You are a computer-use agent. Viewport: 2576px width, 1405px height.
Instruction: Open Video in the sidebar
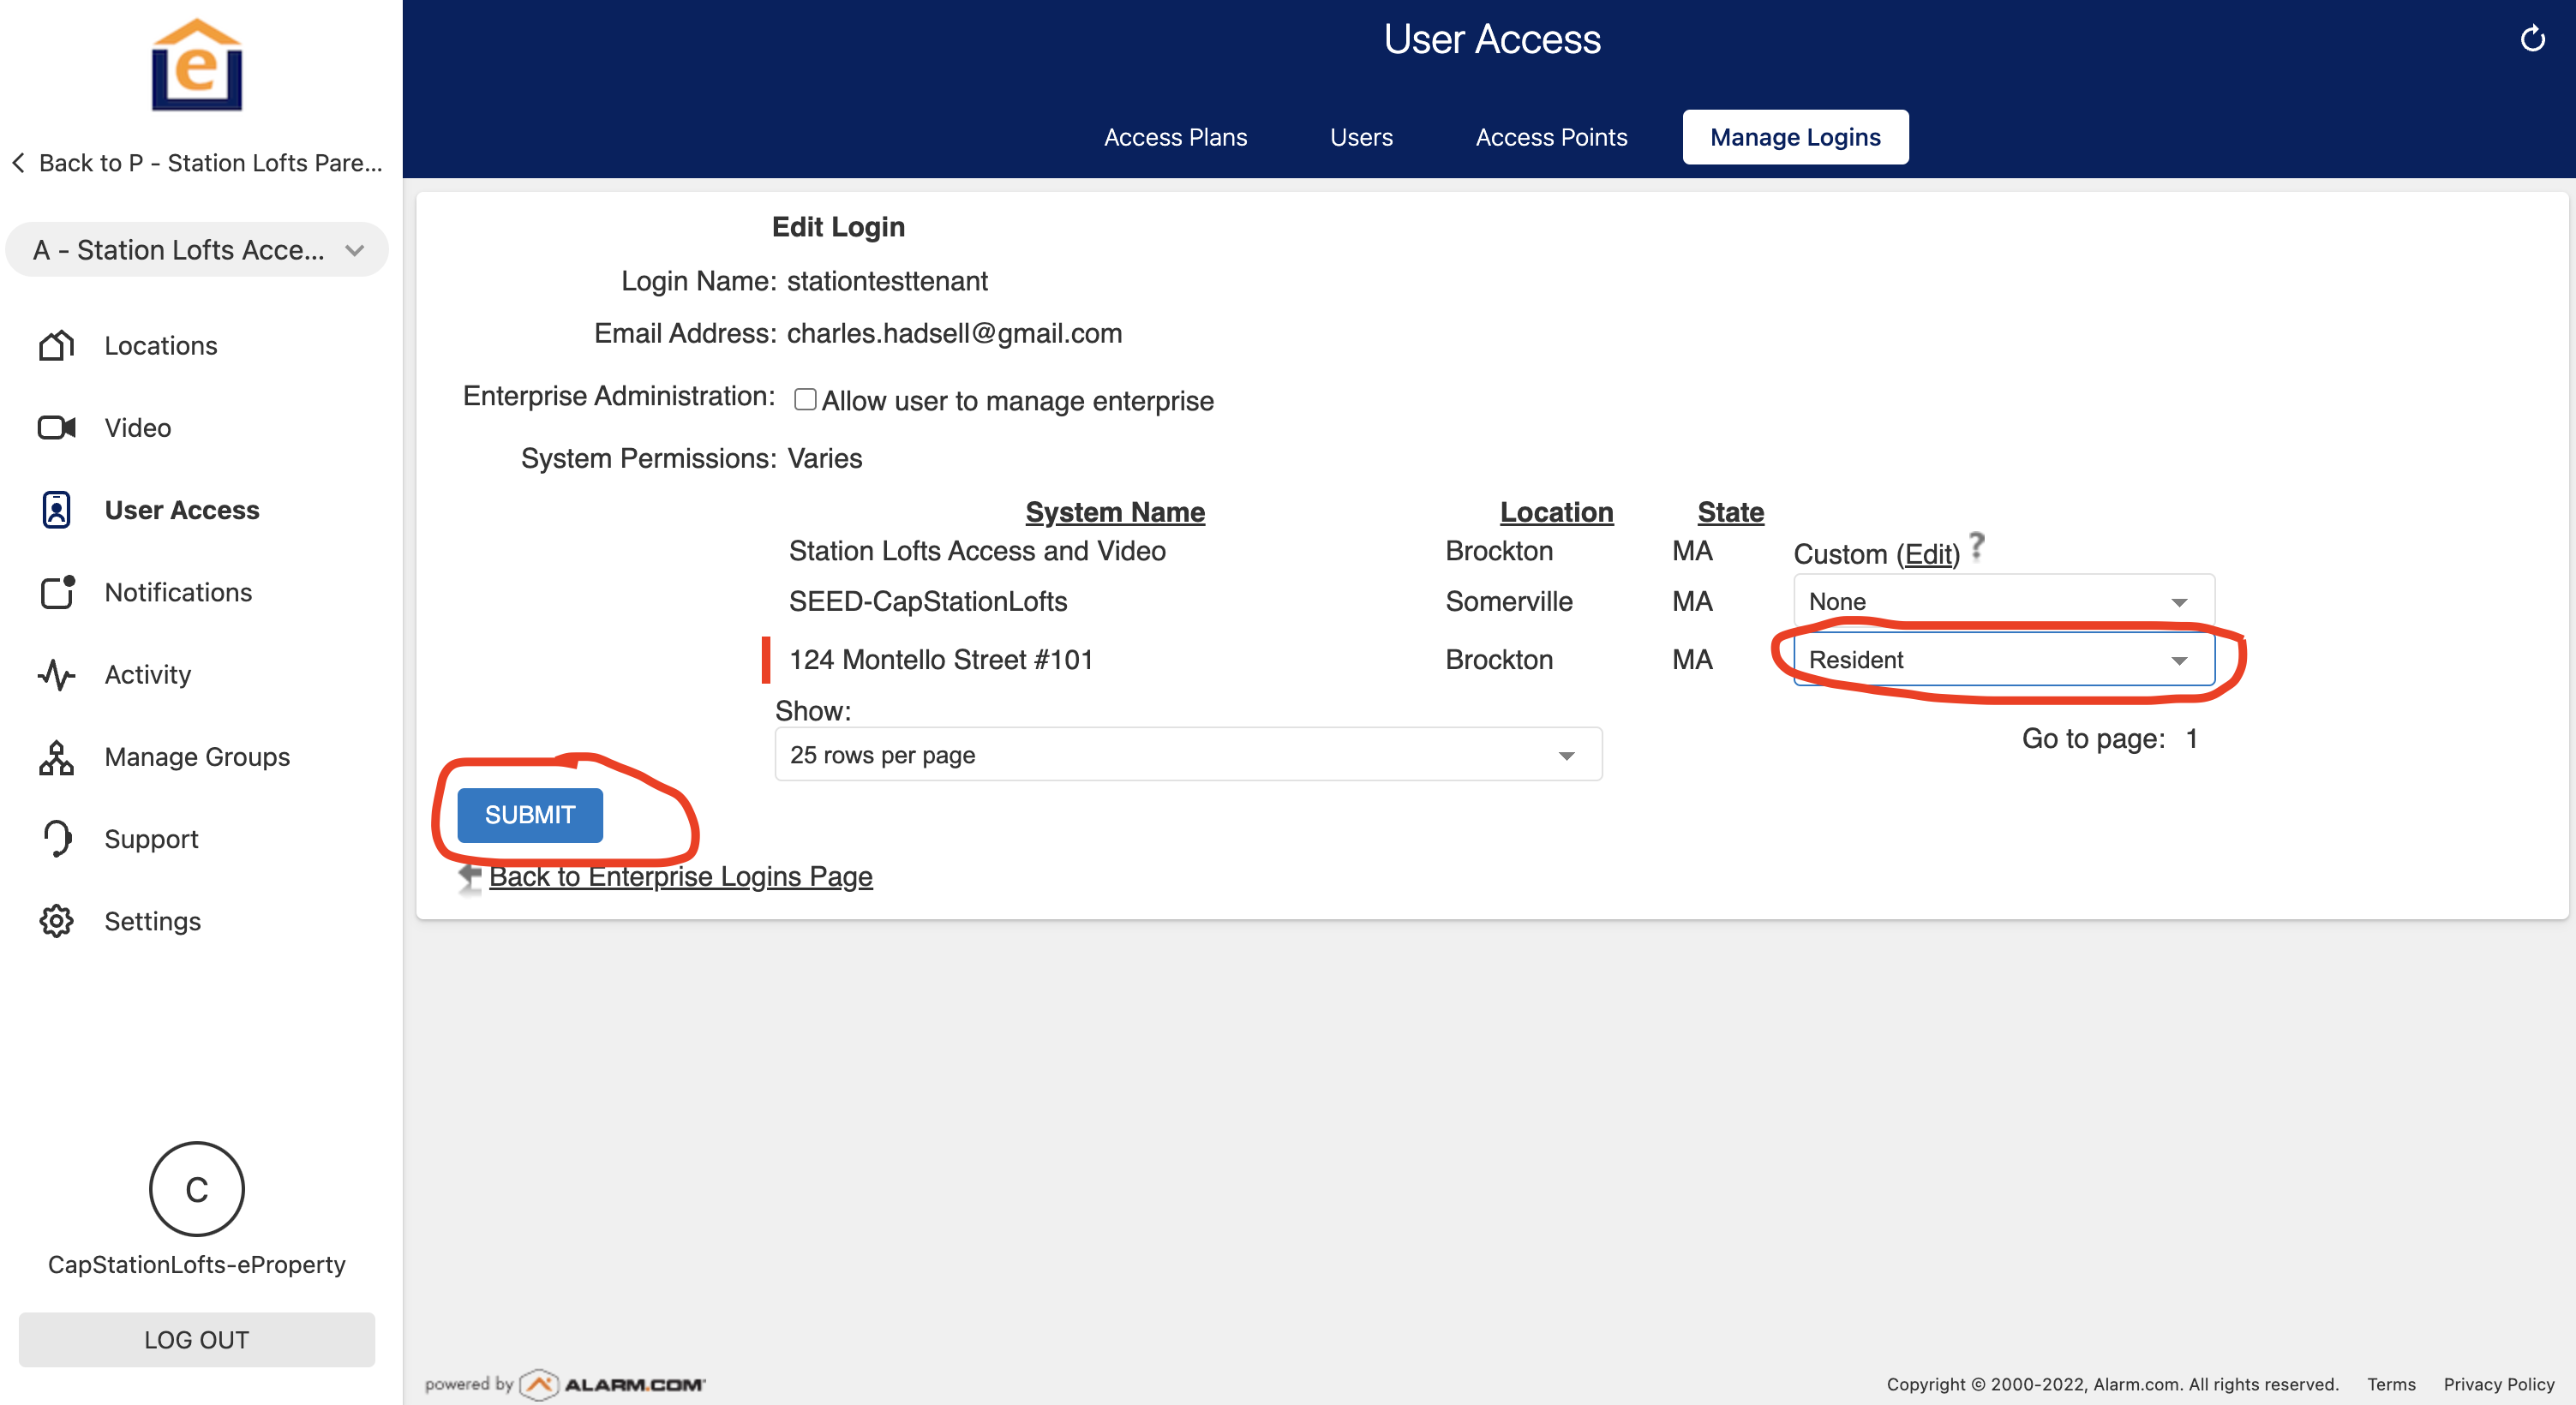pyautogui.click(x=138, y=427)
